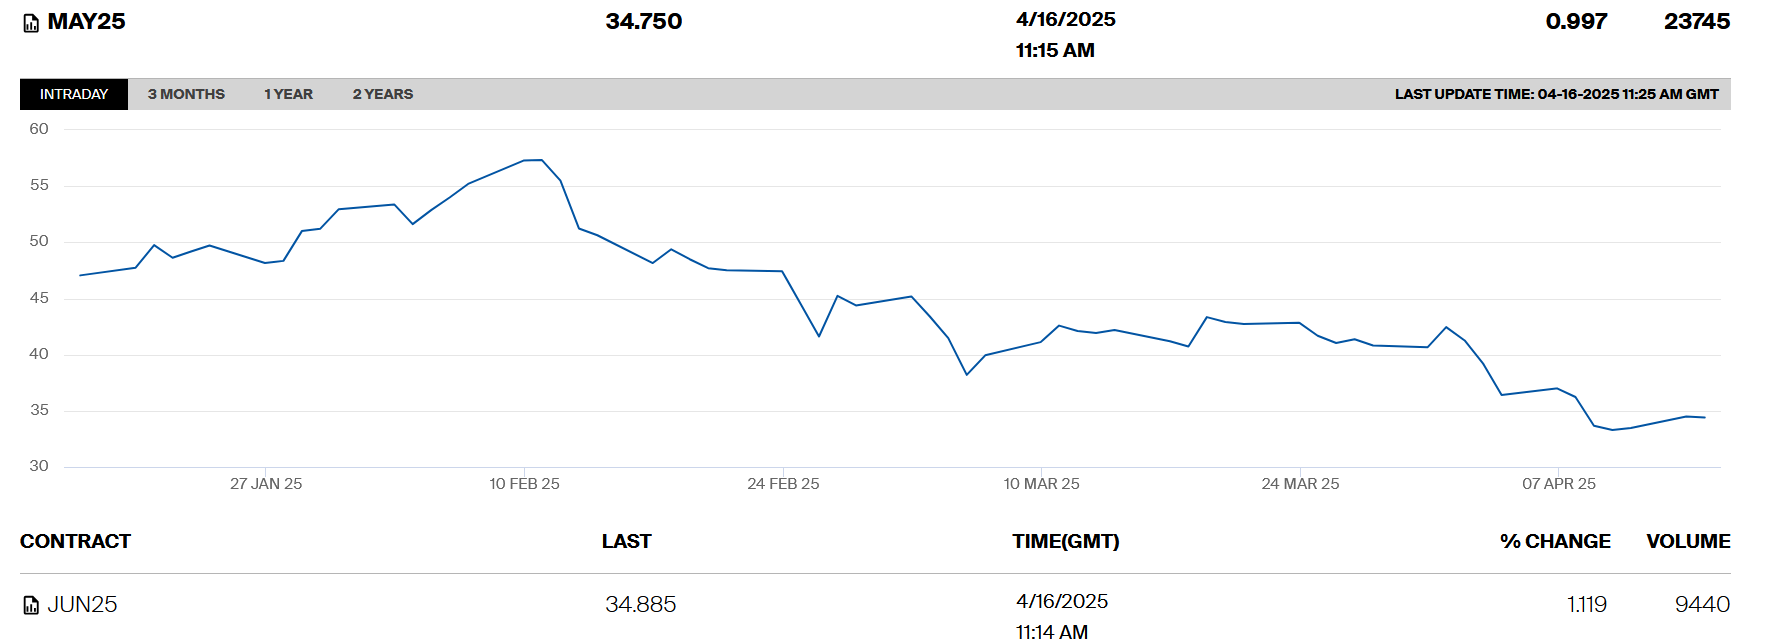This screenshot has width=1789, height=642.
Task: Click the TIME(GMT) column header
Action: pyautogui.click(x=1065, y=541)
